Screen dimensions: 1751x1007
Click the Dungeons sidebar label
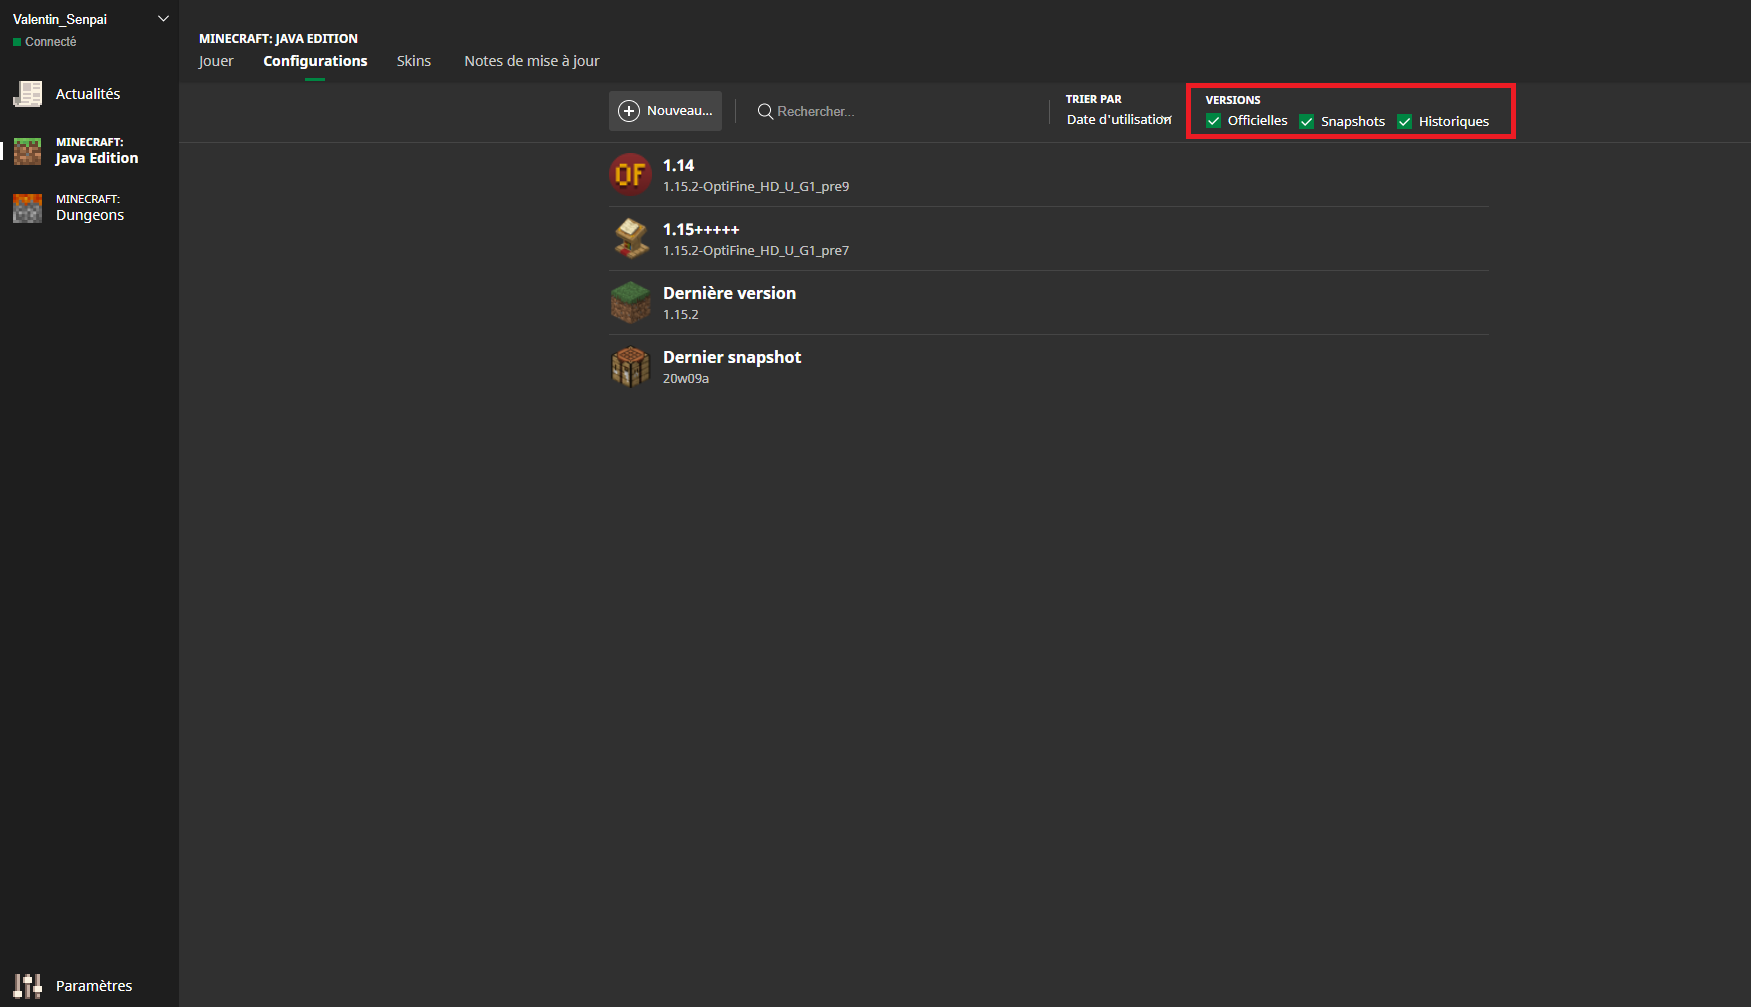[x=90, y=215]
